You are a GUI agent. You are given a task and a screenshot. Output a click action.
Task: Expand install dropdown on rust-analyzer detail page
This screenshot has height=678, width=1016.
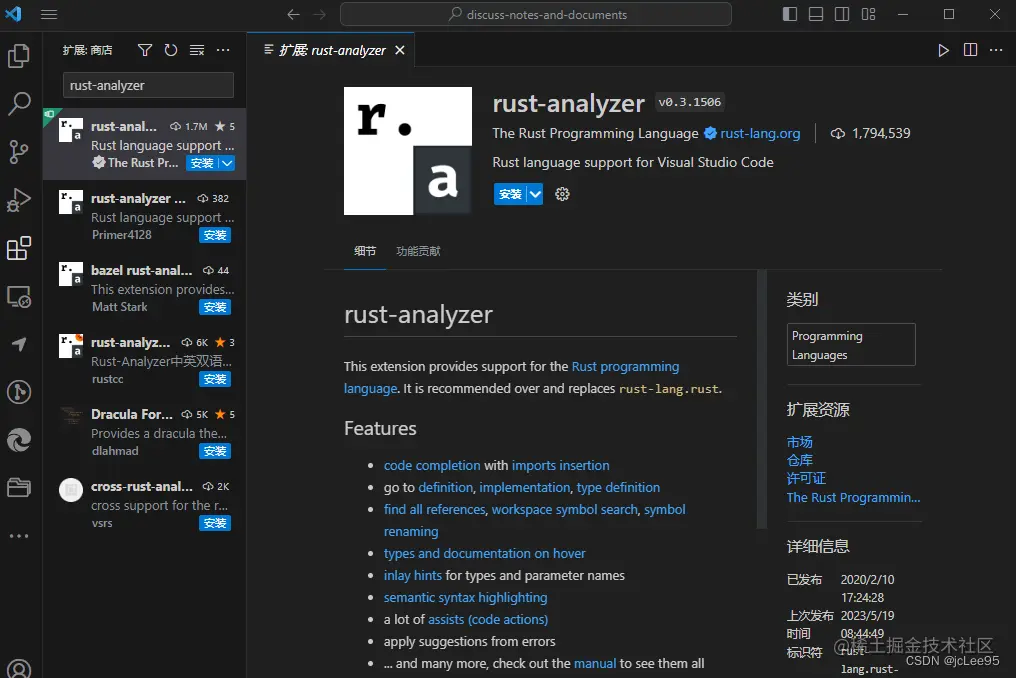(x=535, y=194)
